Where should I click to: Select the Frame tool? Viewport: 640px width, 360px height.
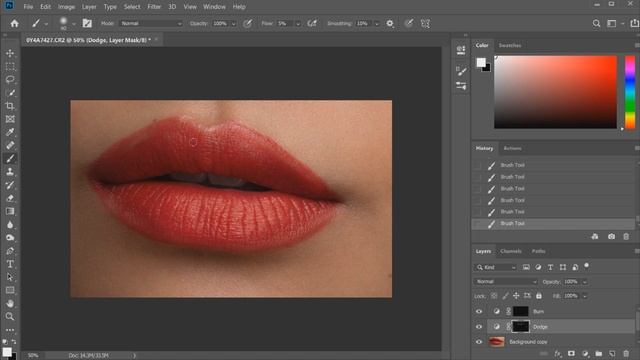click(x=10, y=119)
